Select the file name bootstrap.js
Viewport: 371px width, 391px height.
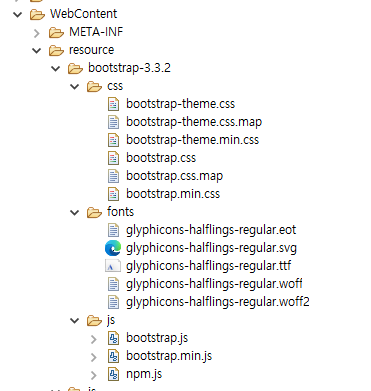pos(157,338)
